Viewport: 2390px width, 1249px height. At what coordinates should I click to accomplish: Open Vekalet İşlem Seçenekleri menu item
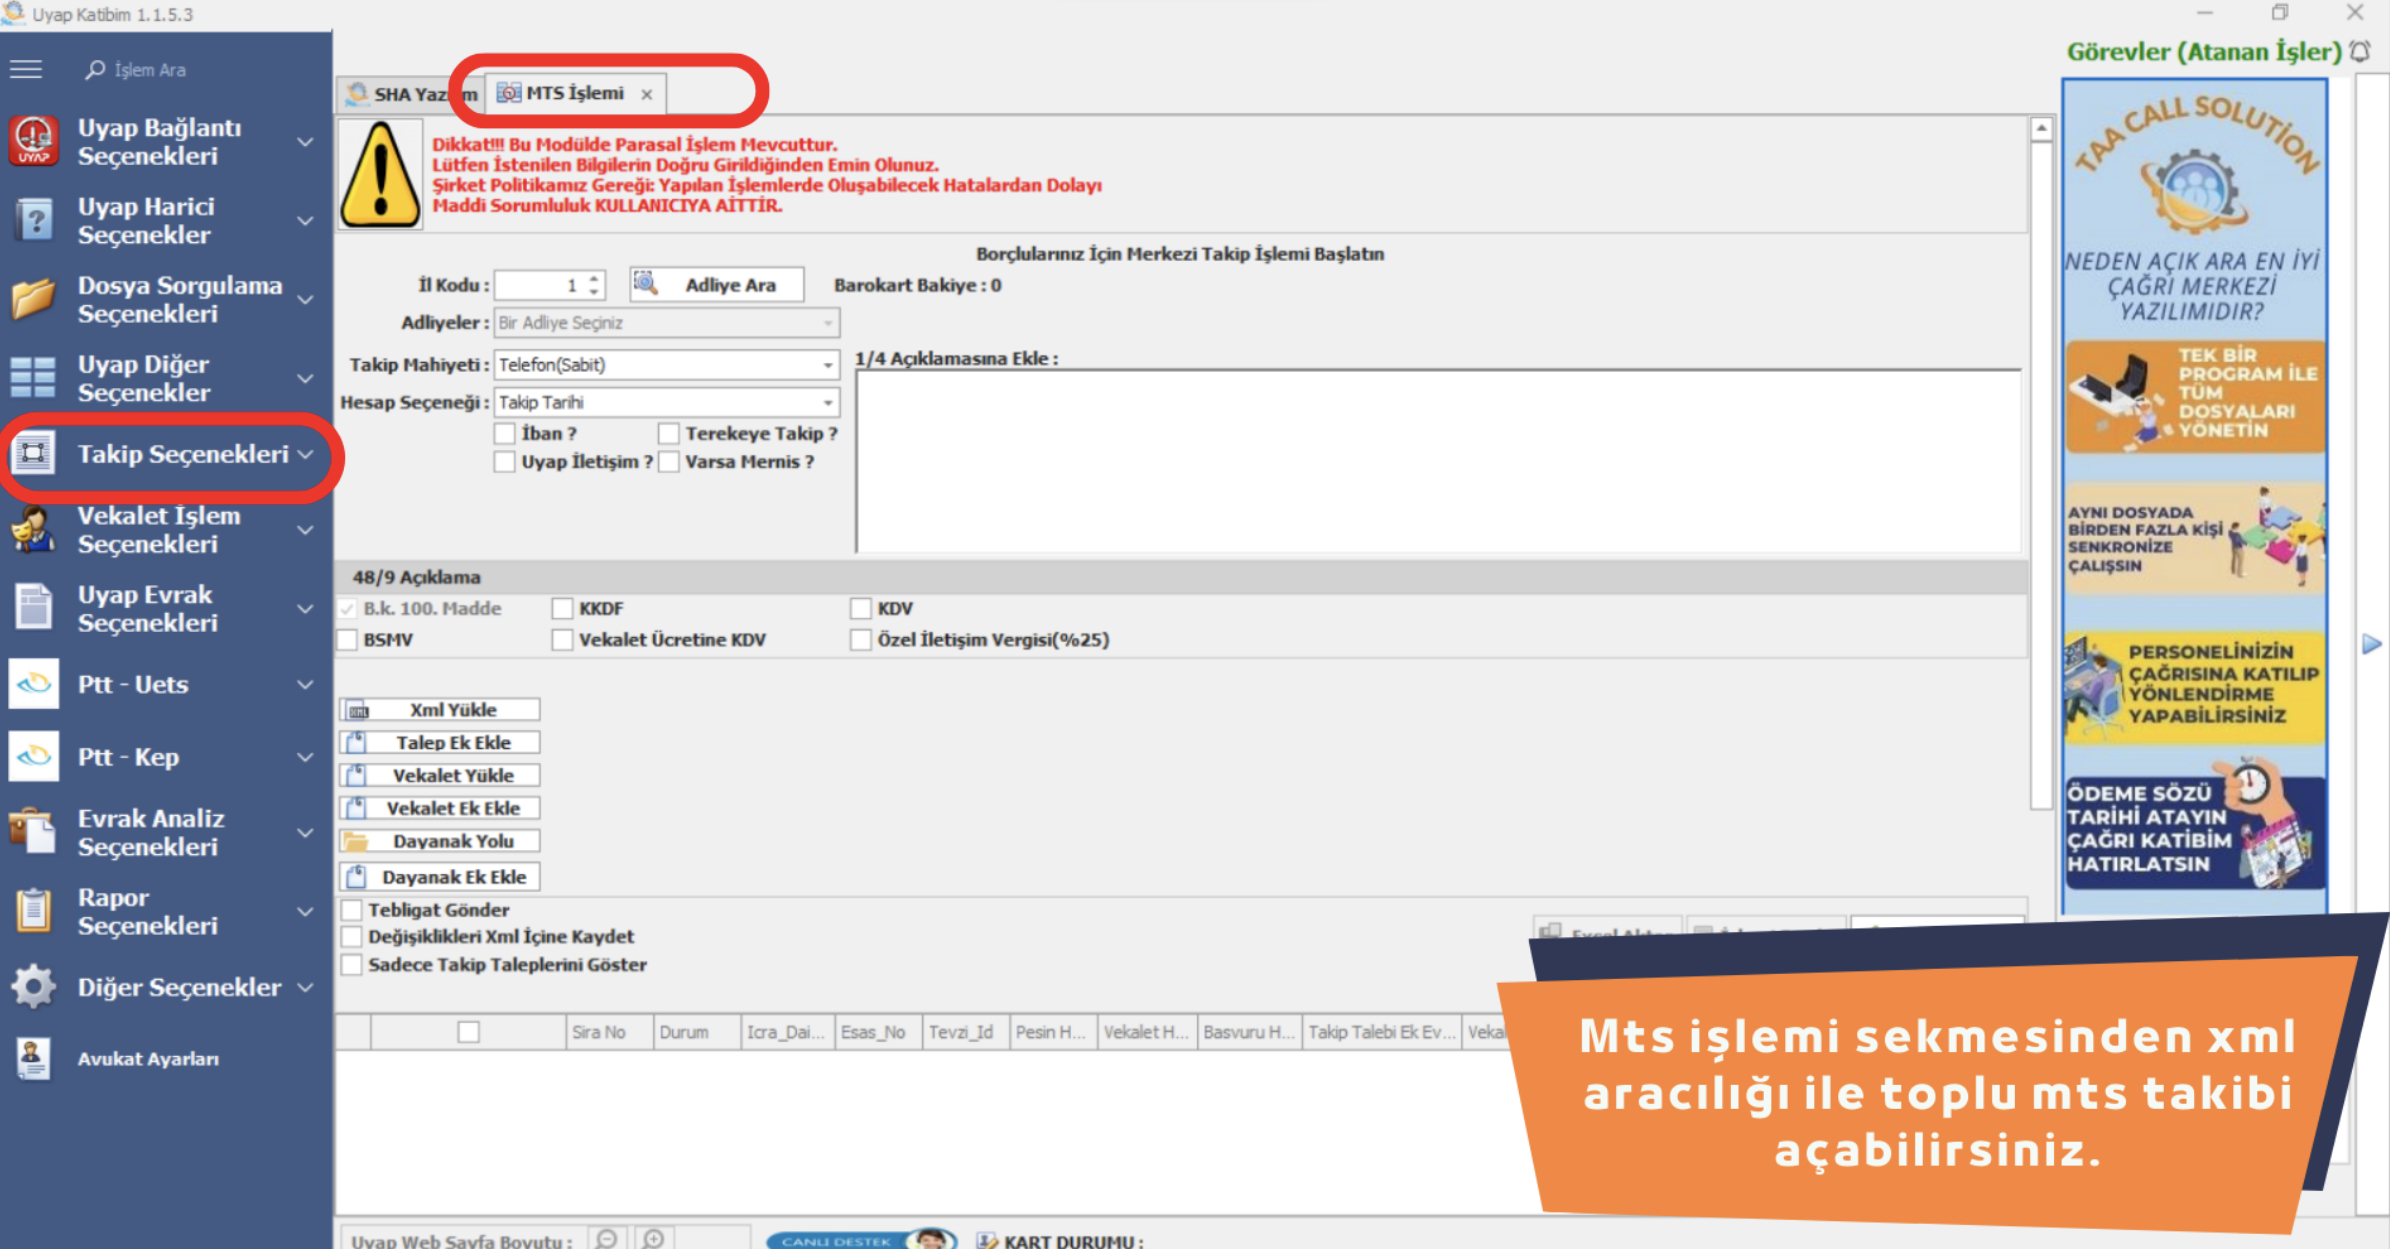165,529
